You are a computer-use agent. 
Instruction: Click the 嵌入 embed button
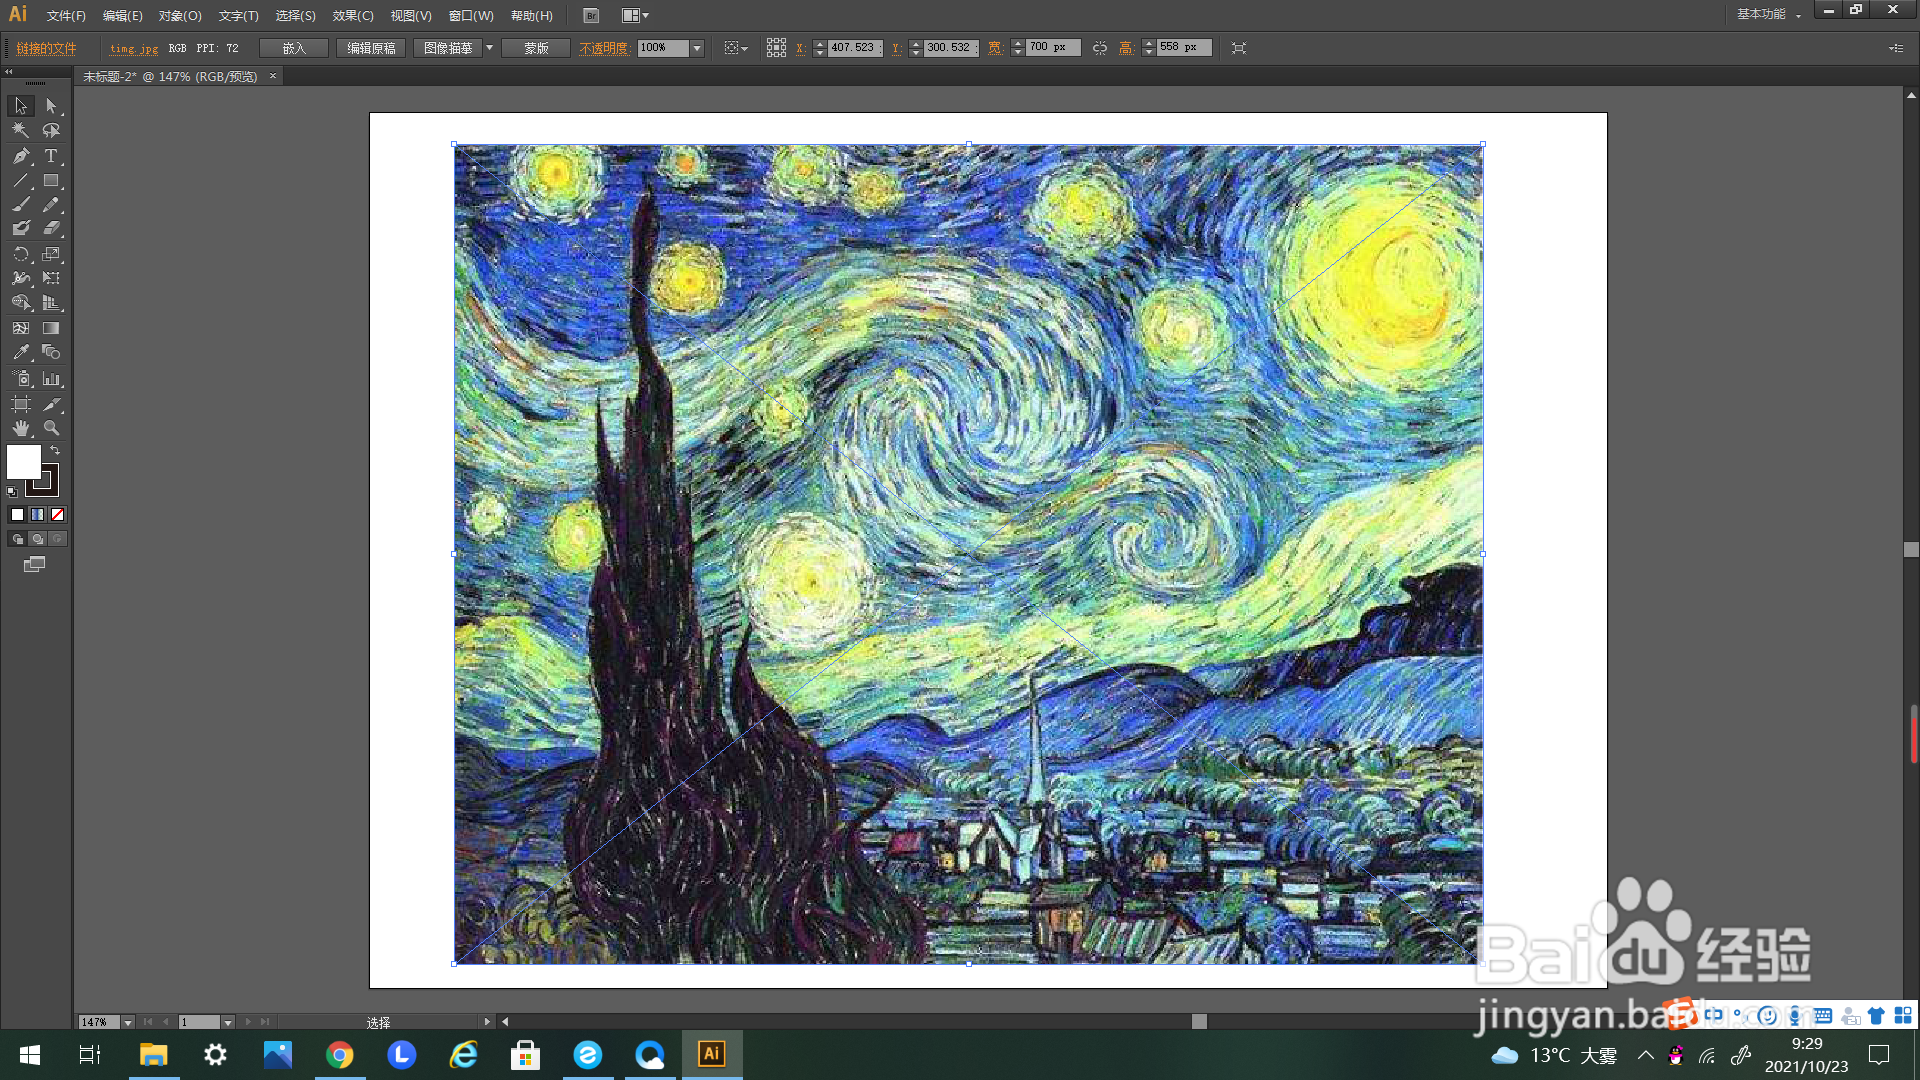click(x=293, y=48)
